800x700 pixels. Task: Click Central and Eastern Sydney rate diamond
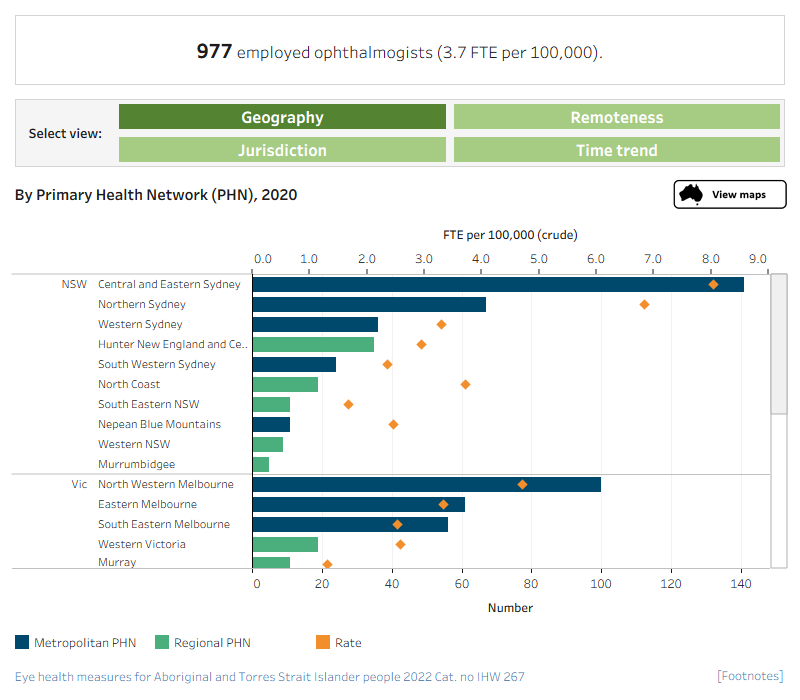[713, 285]
